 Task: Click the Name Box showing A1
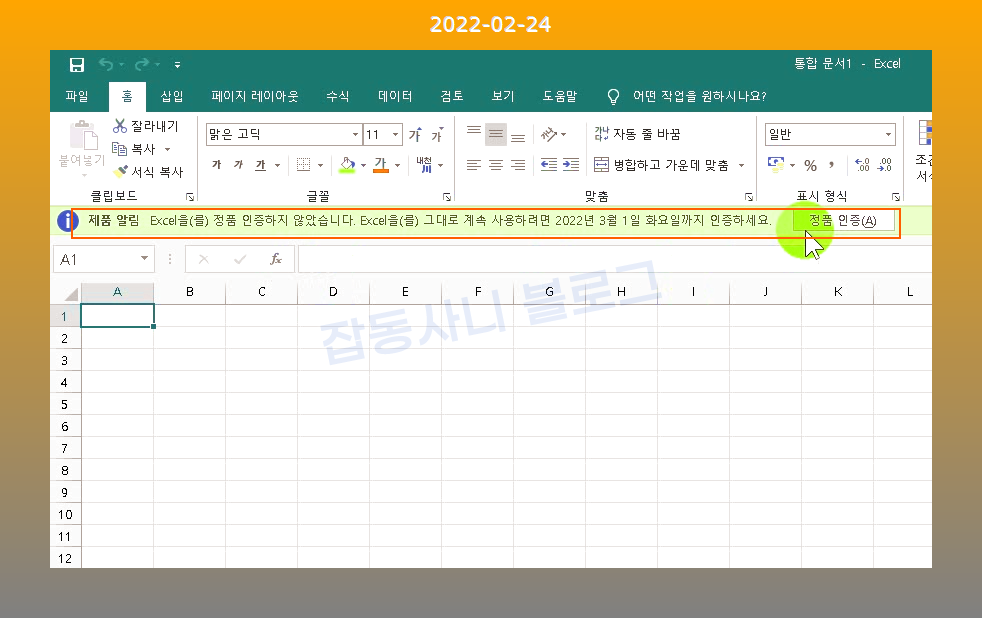point(103,259)
